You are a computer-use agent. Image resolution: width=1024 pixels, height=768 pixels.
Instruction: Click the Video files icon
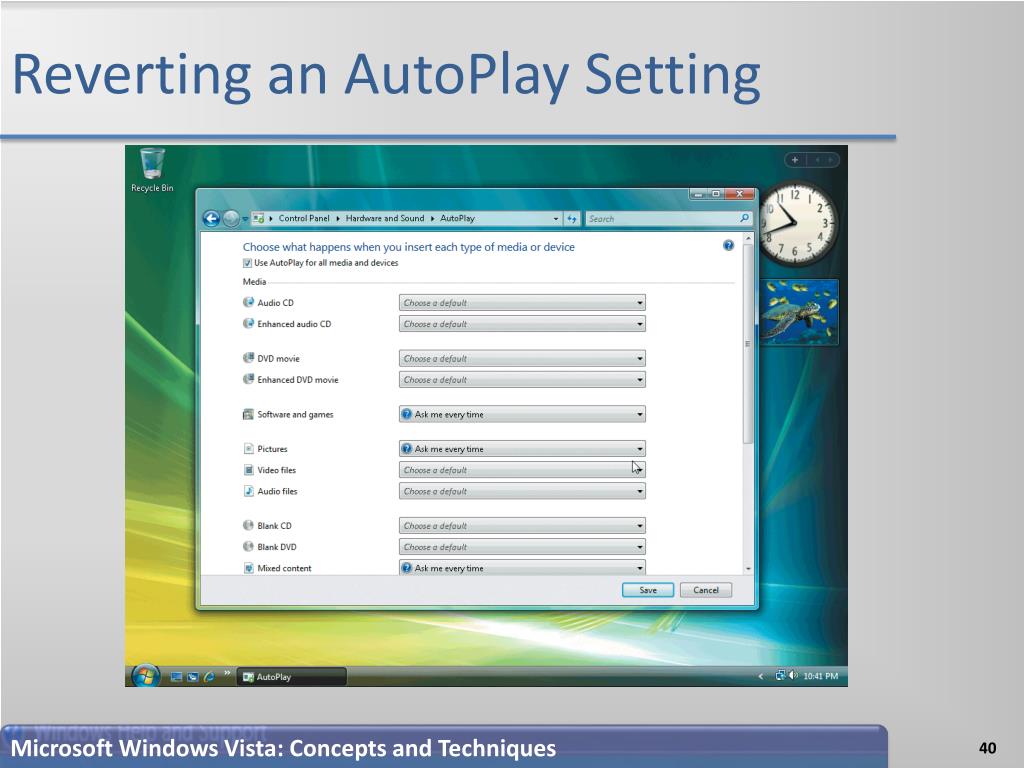[x=248, y=470]
